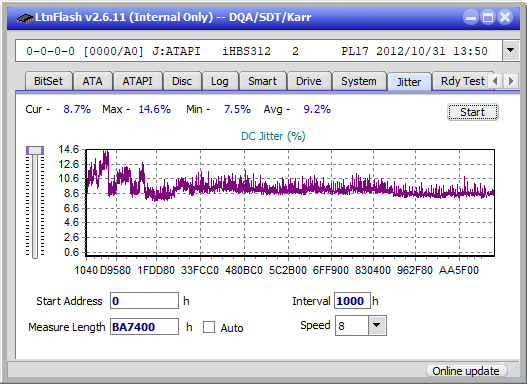Enable the Auto checkbox
527x384 pixels.
coord(209,327)
